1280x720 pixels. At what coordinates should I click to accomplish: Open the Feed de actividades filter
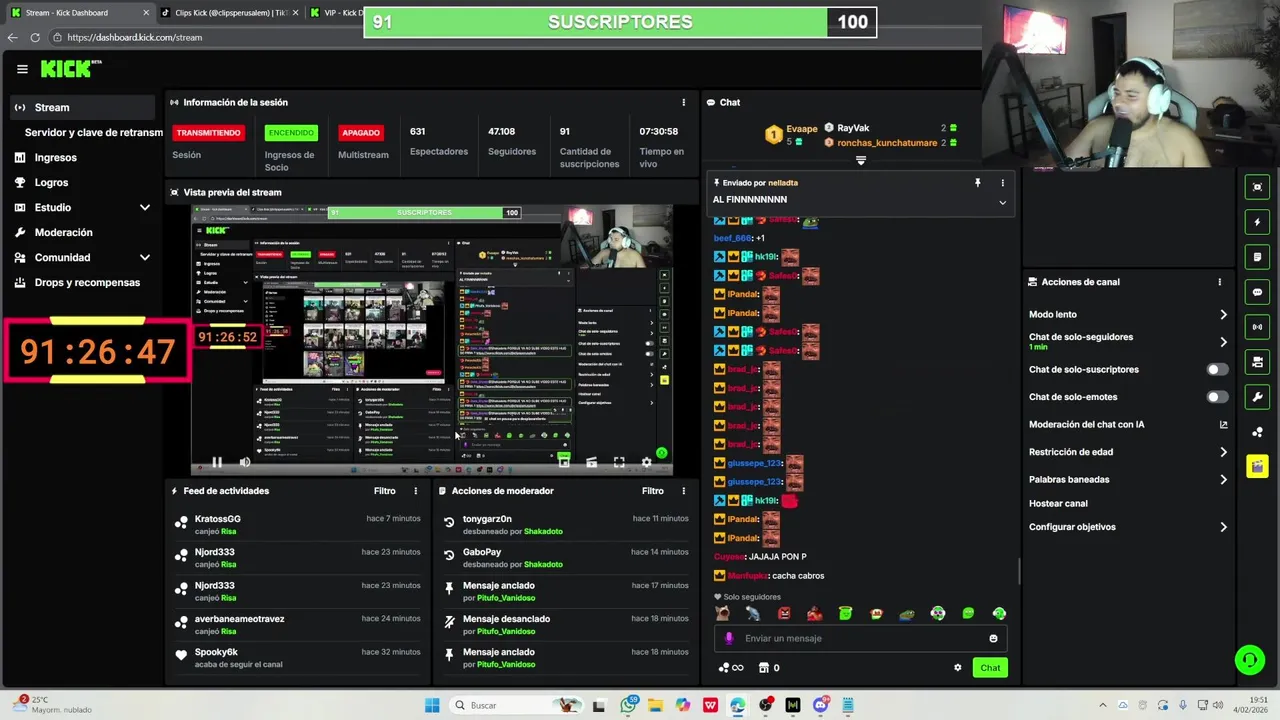click(385, 491)
